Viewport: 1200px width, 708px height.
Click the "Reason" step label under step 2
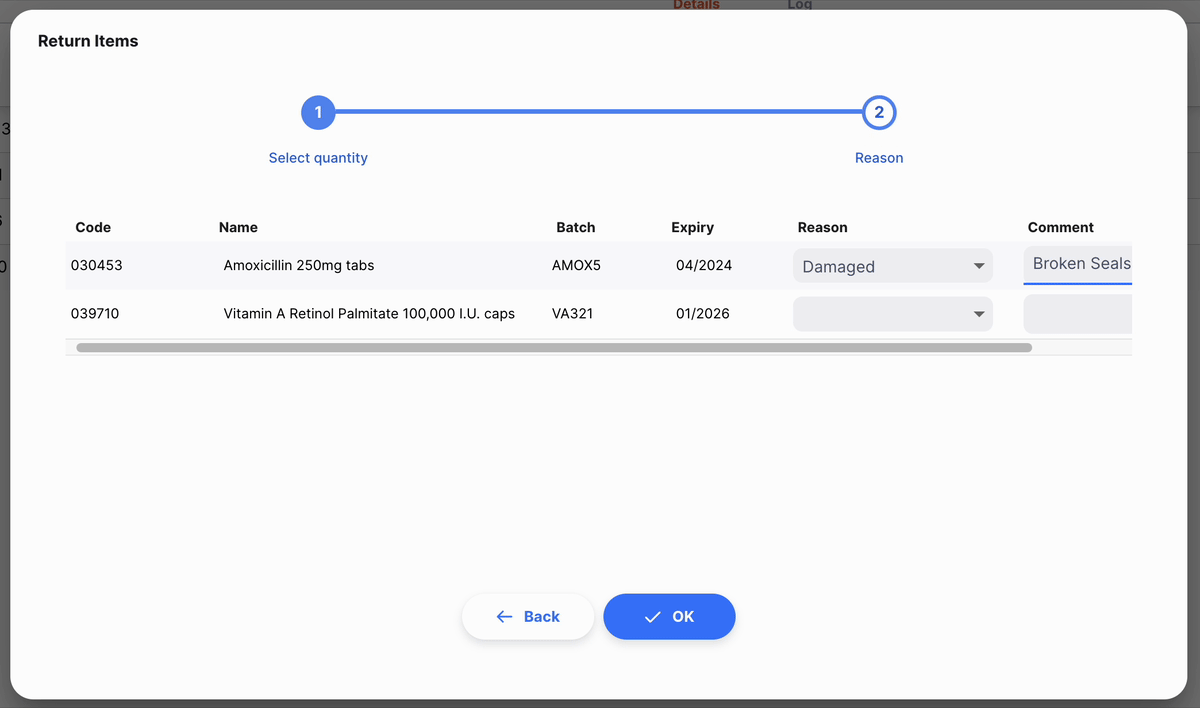[879, 158]
